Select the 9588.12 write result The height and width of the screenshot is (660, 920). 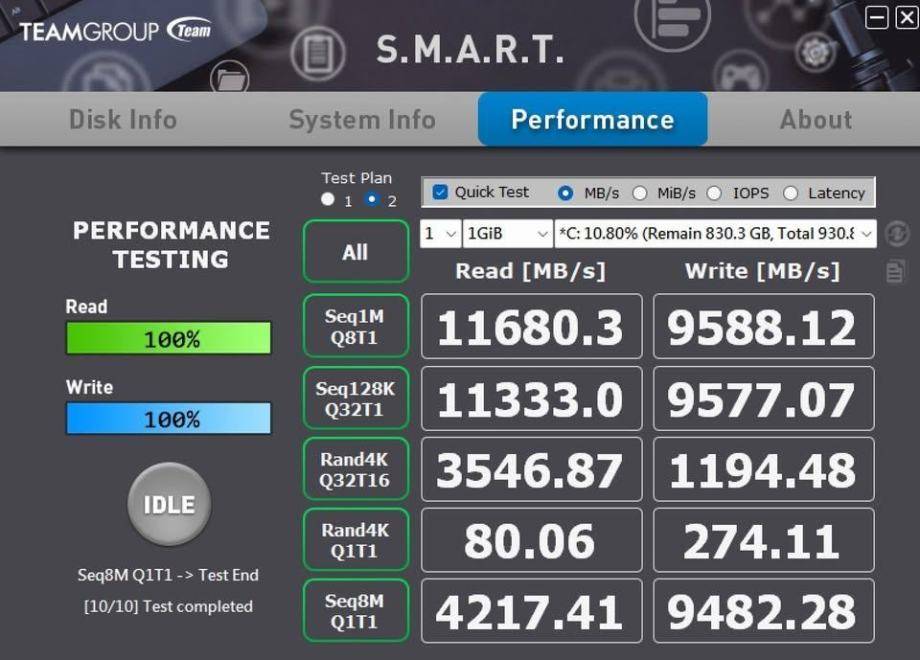[763, 326]
